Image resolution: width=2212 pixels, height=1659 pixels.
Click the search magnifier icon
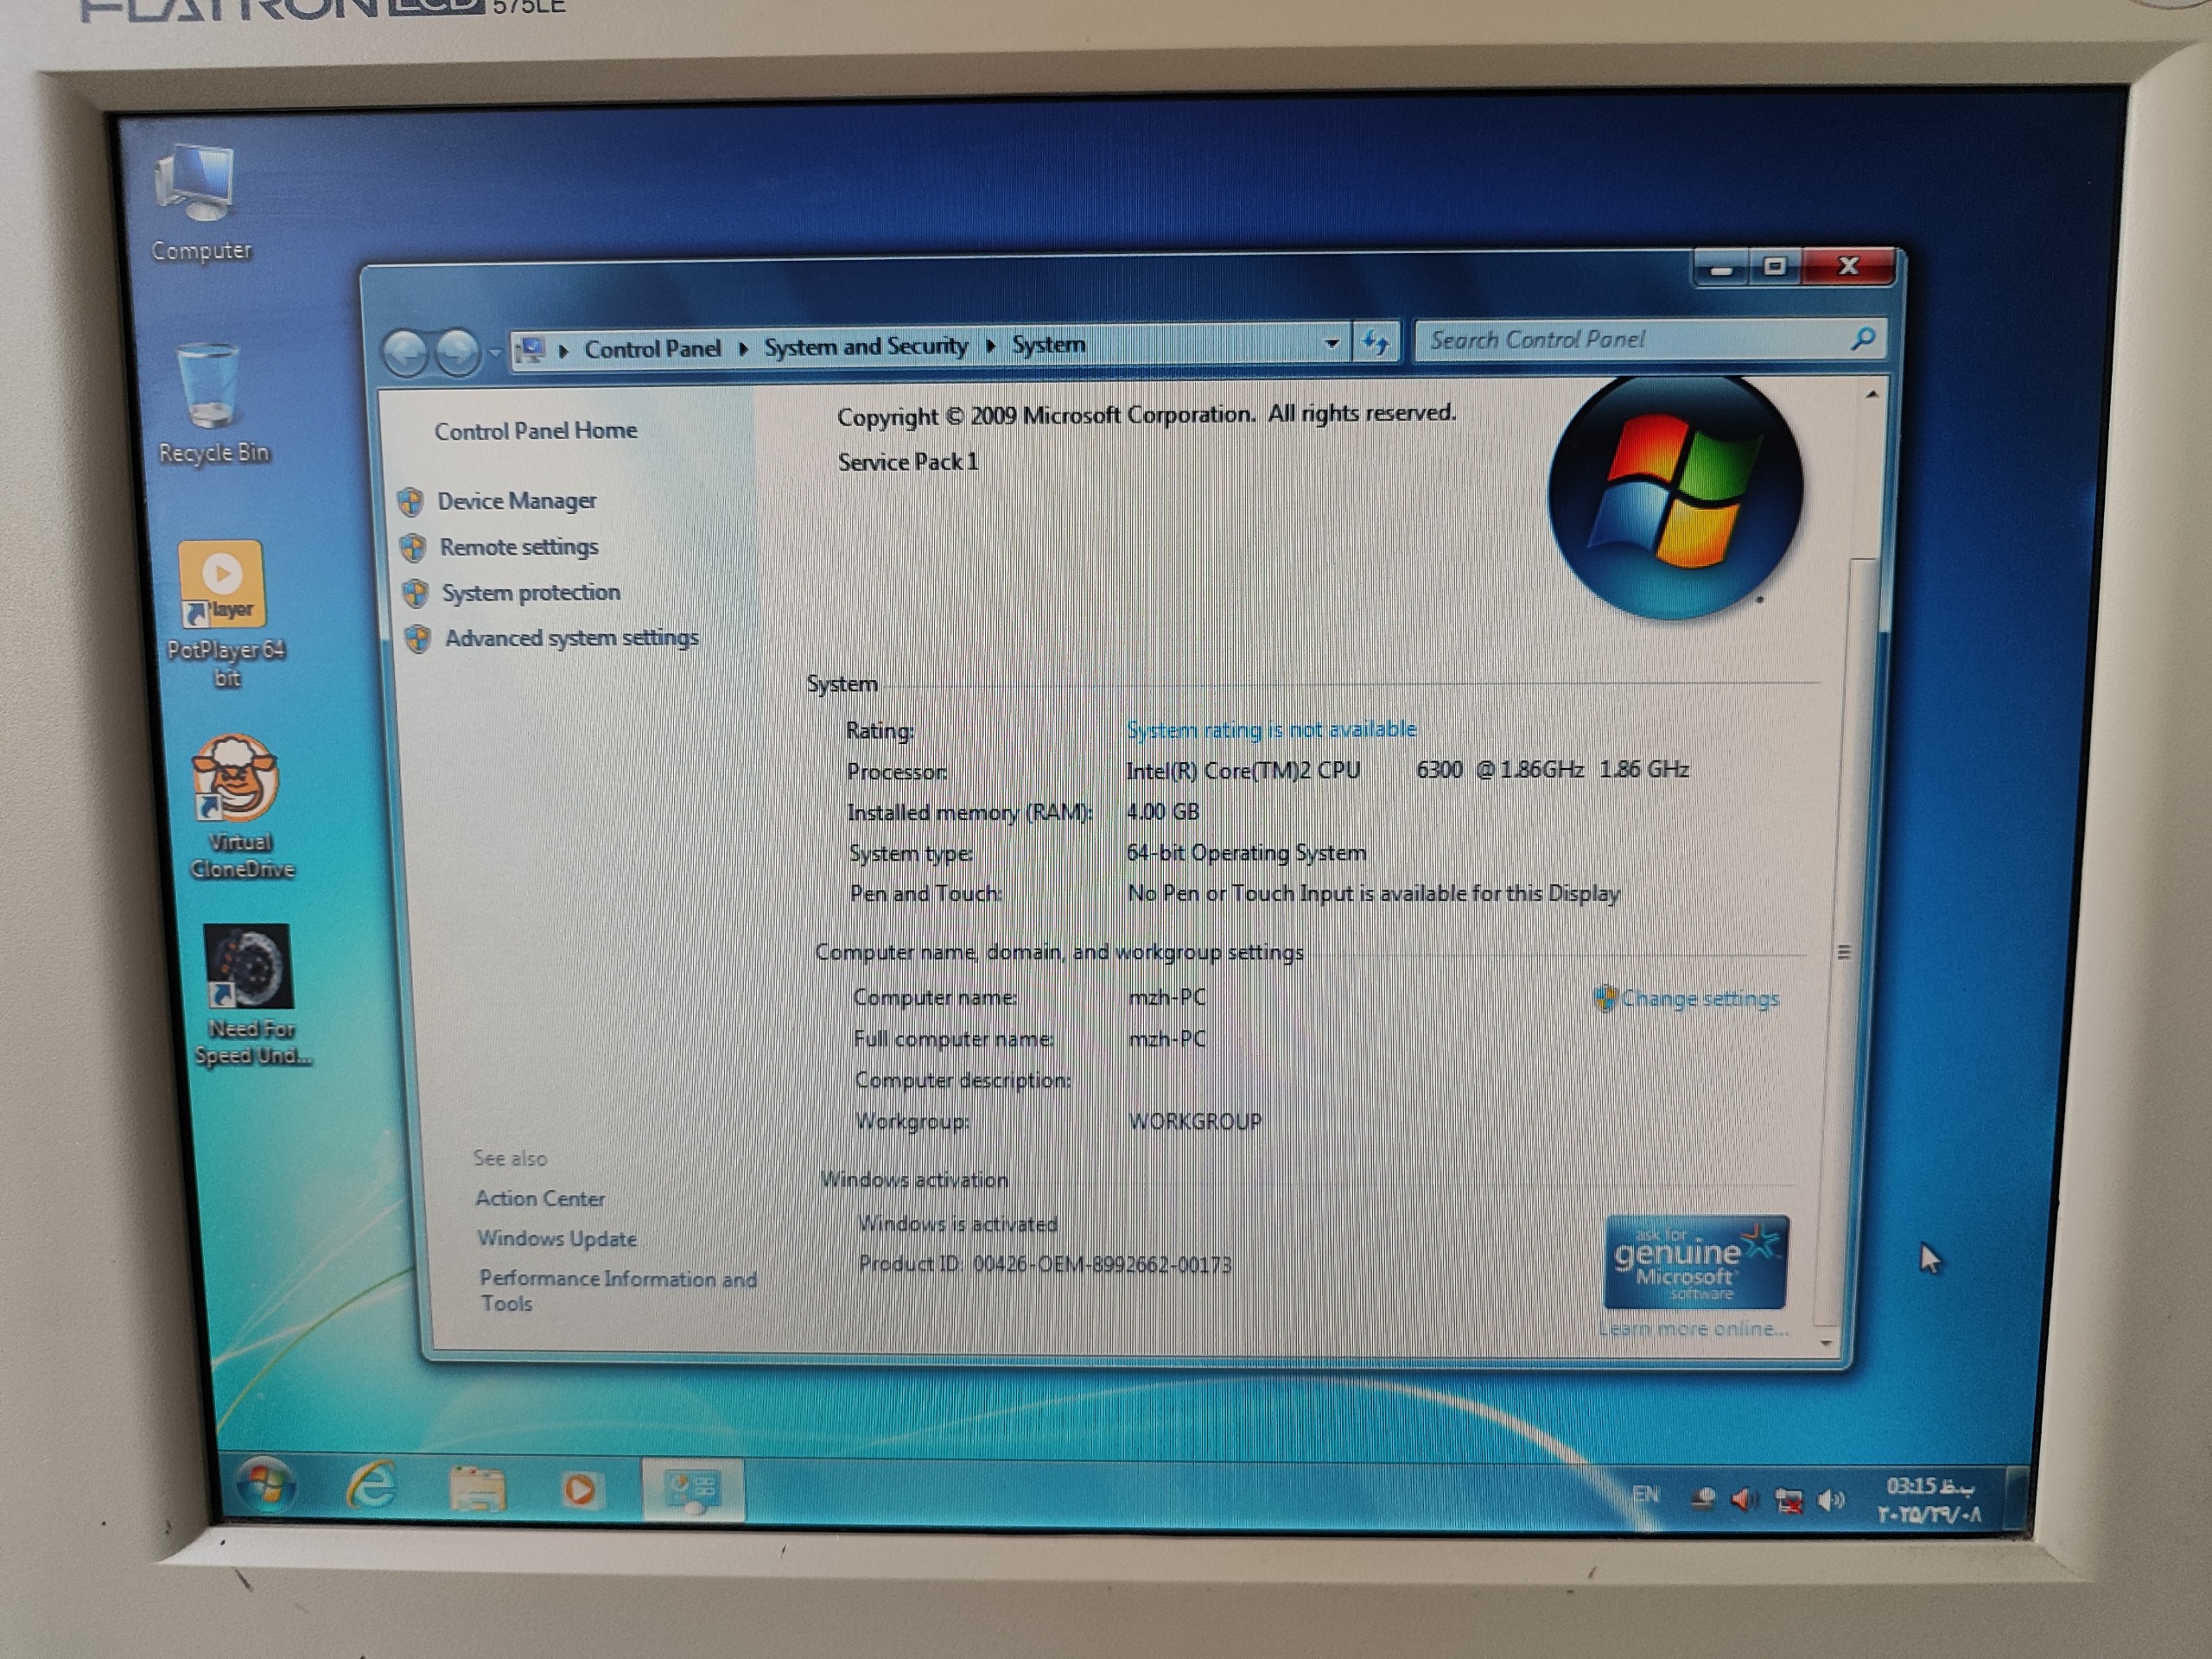tap(1863, 338)
